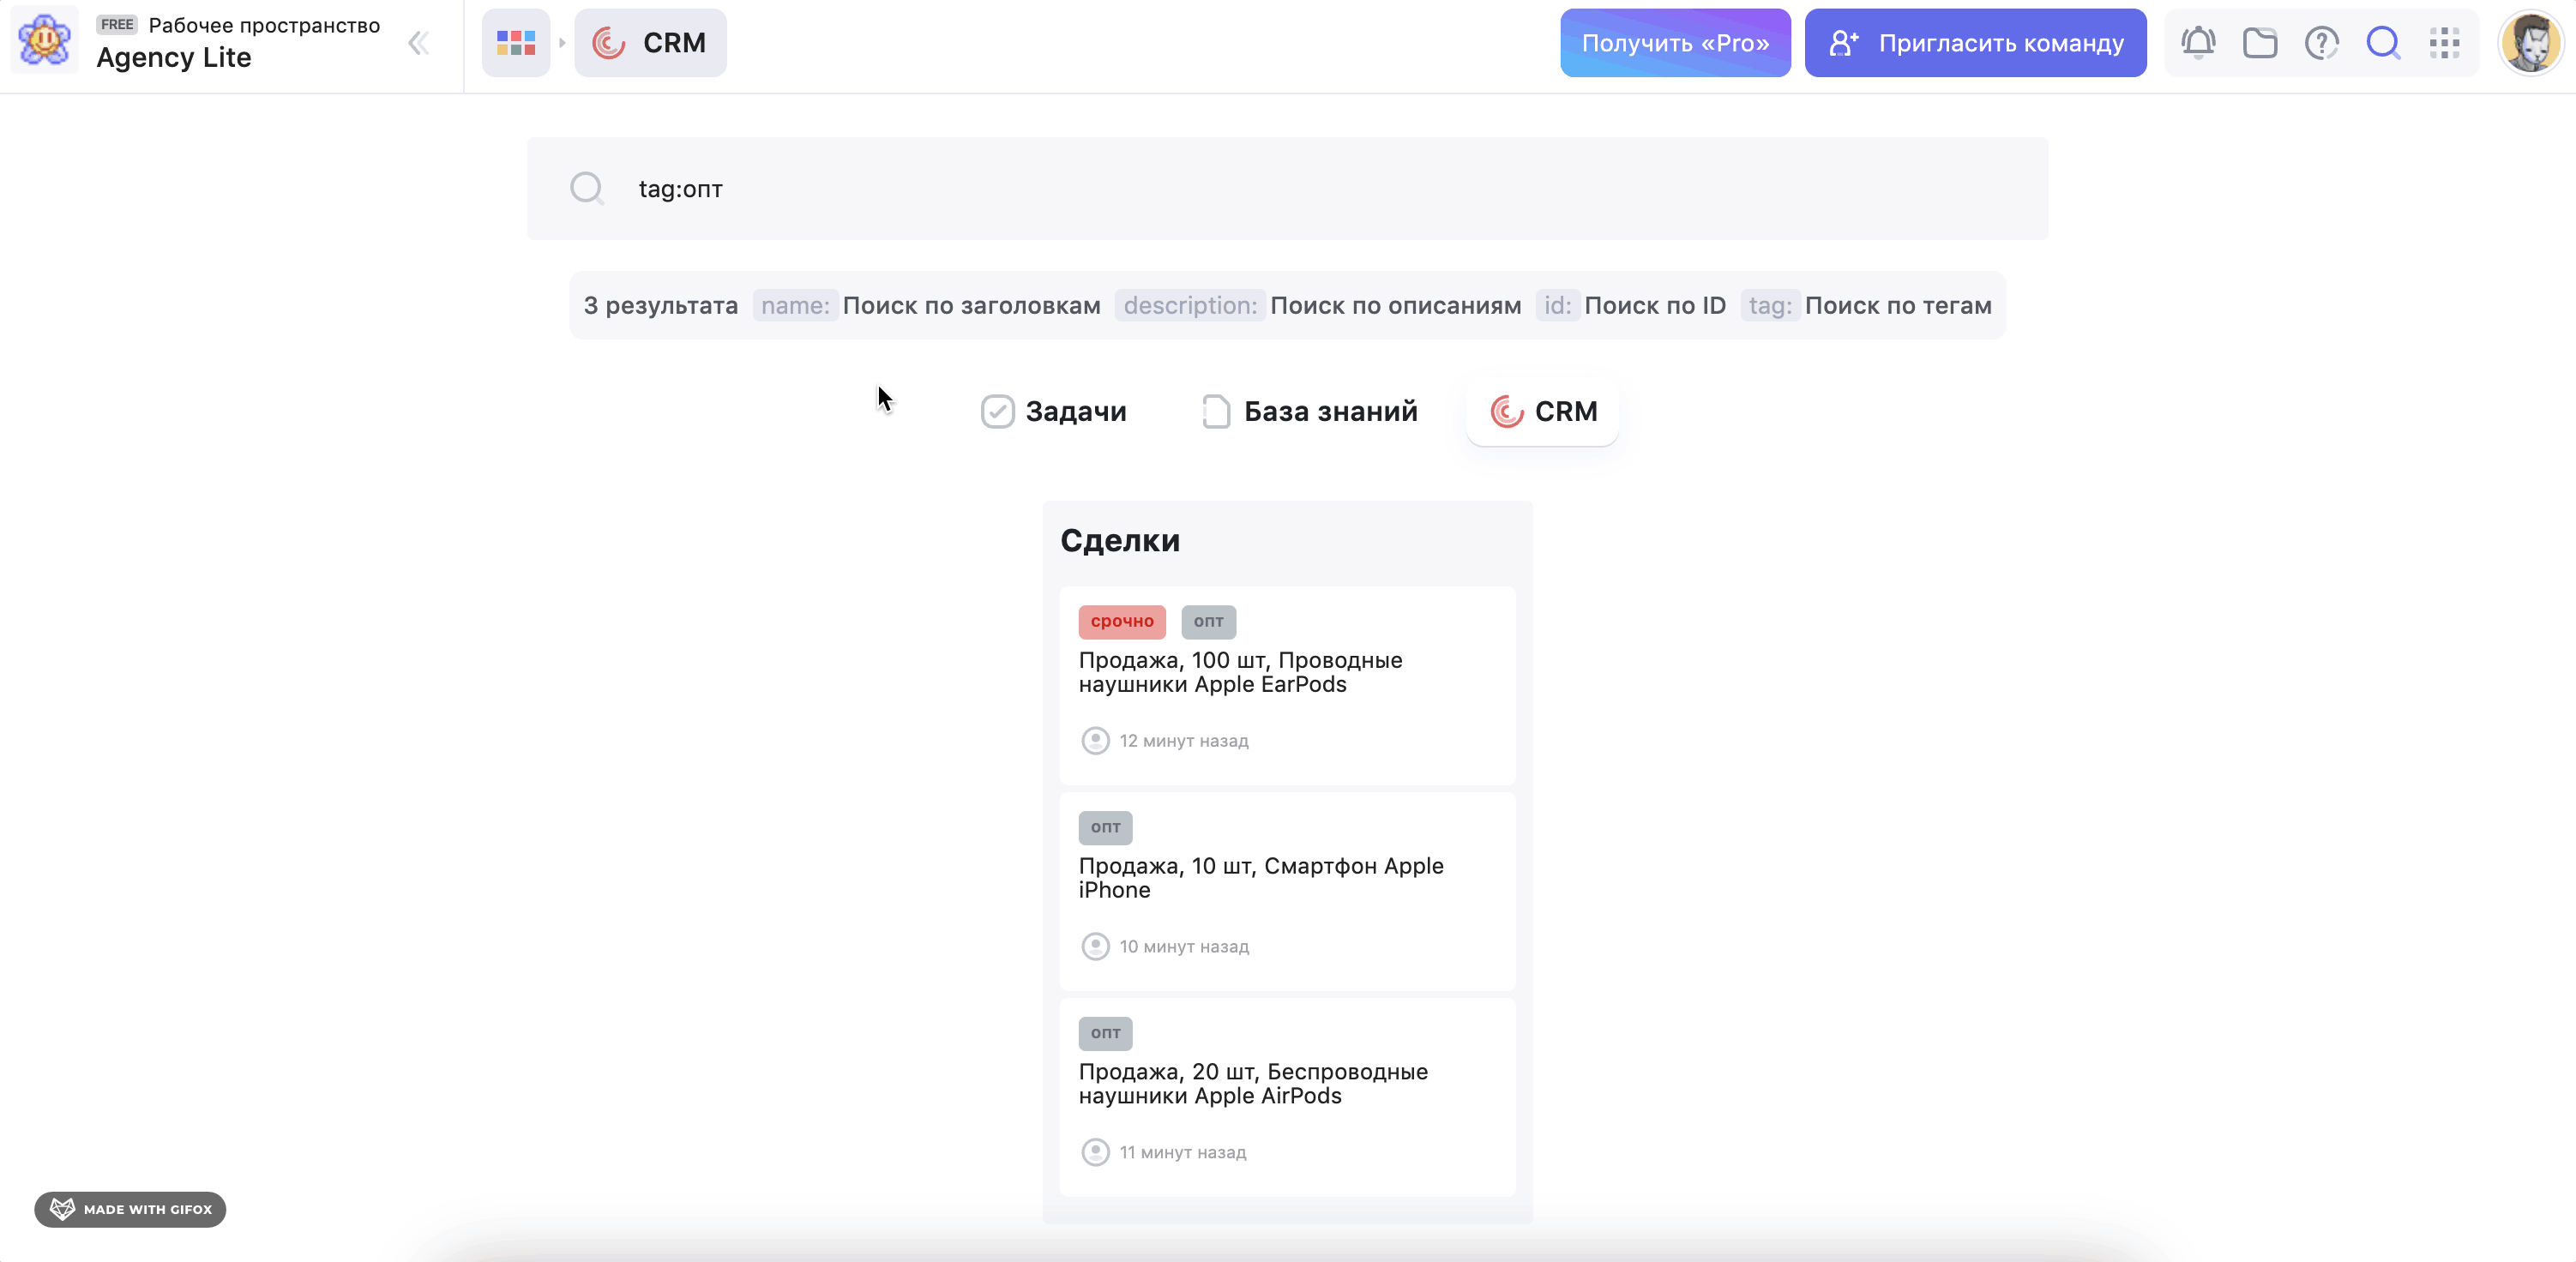Viewport: 2576px width, 1262px height.
Task: Insert the description: search filter hint
Action: click(x=1190, y=306)
